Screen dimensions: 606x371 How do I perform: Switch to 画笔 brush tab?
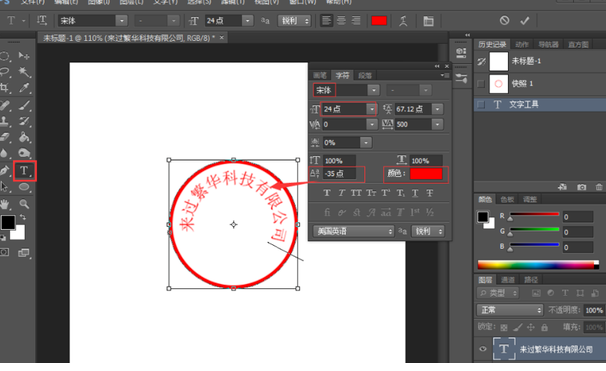(x=320, y=75)
